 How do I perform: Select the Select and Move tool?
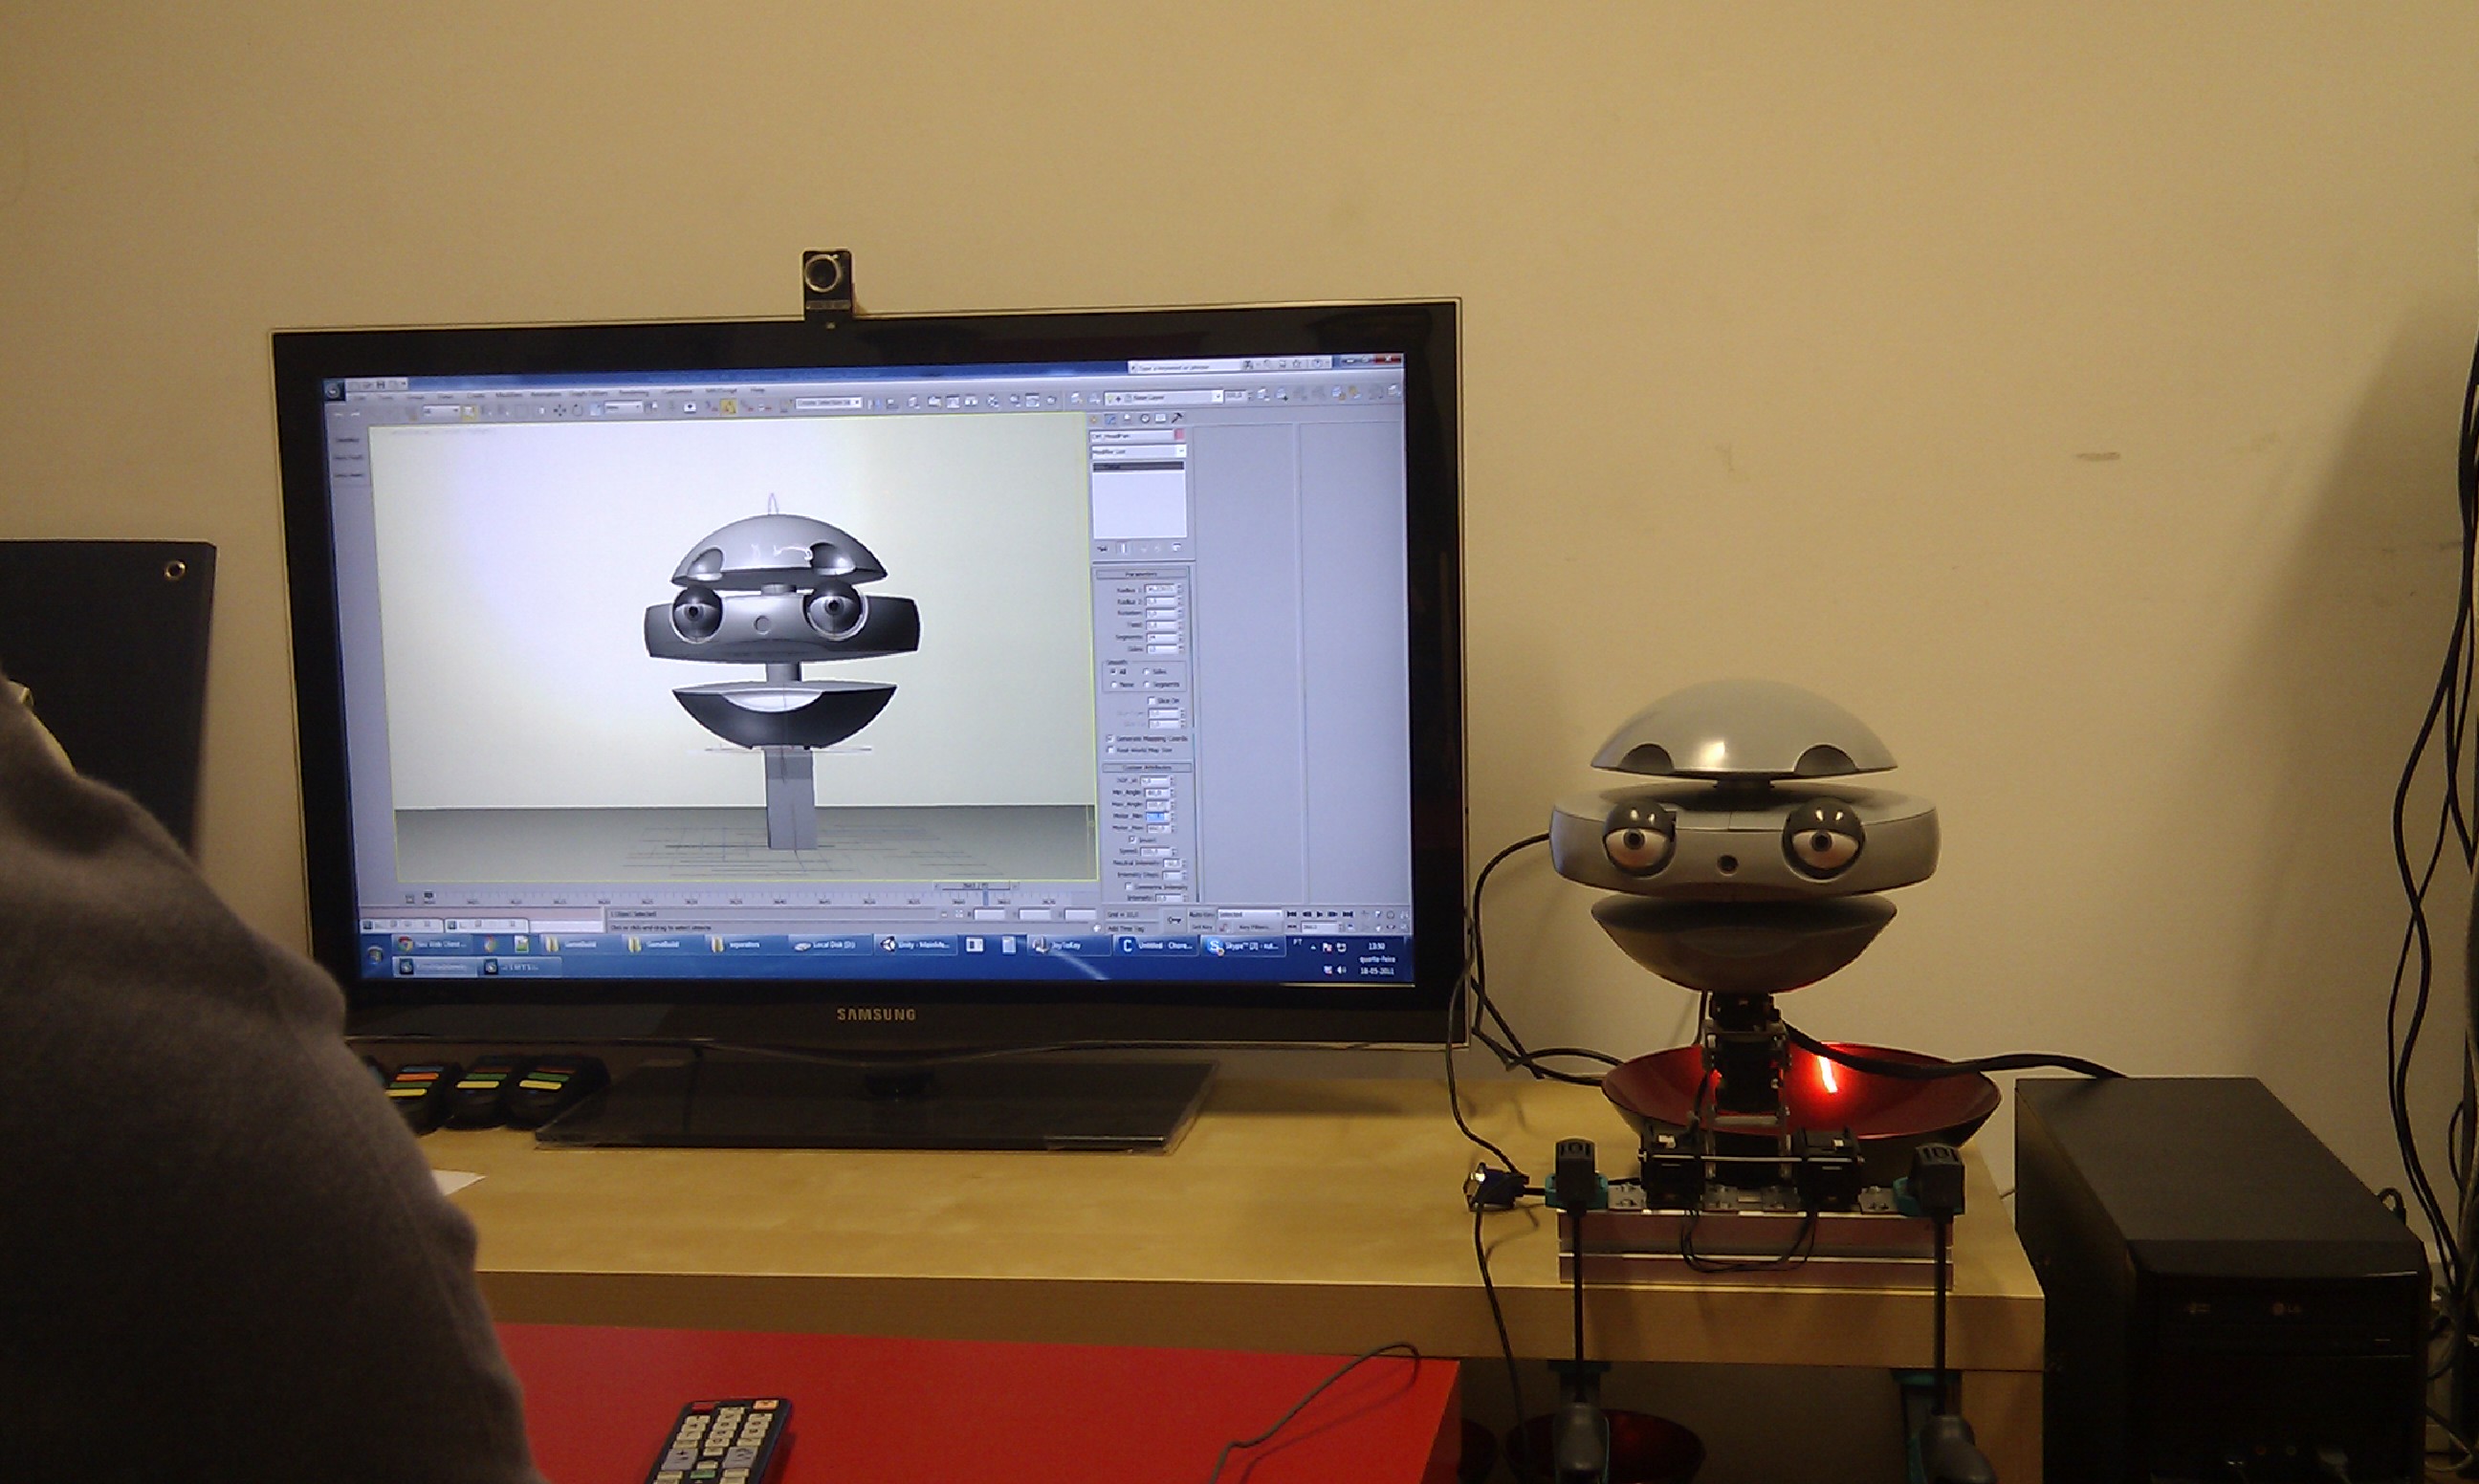click(560, 411)
